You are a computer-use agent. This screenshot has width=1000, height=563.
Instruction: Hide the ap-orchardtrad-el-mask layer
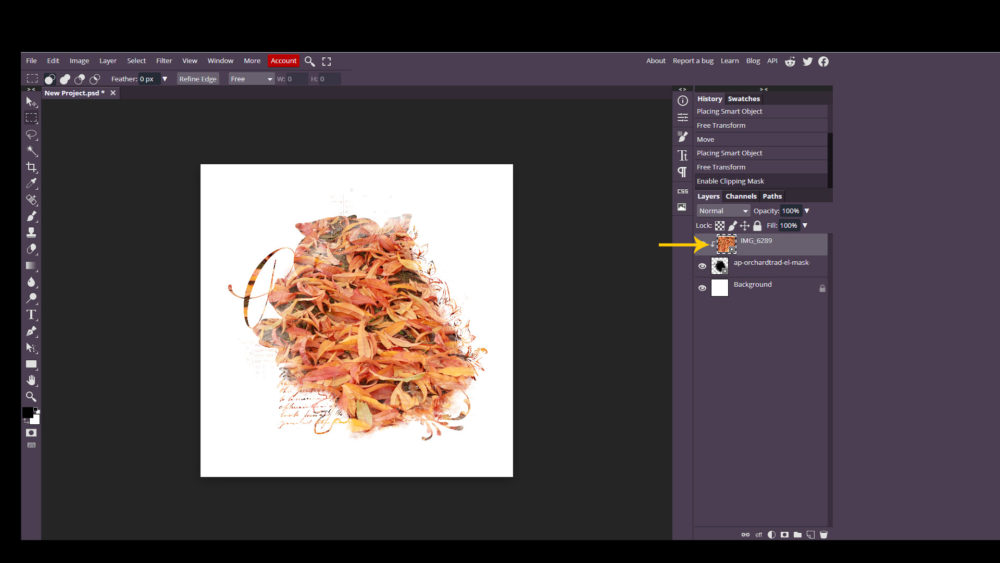(702, 266)
